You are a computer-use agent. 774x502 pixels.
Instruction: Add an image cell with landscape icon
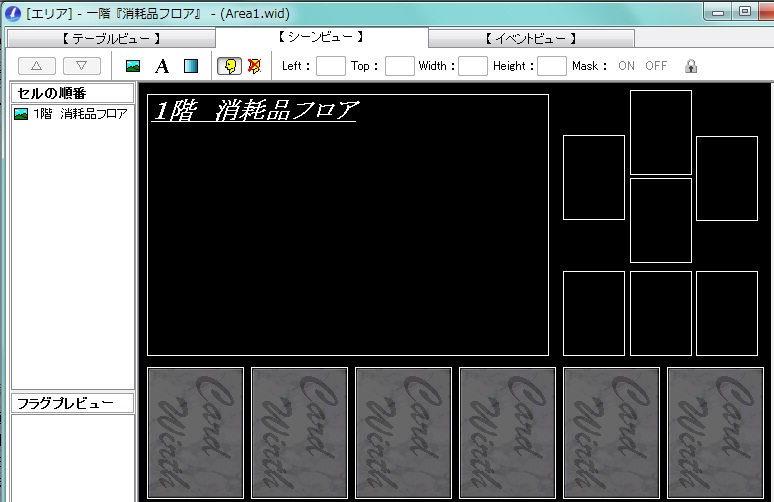133,66
